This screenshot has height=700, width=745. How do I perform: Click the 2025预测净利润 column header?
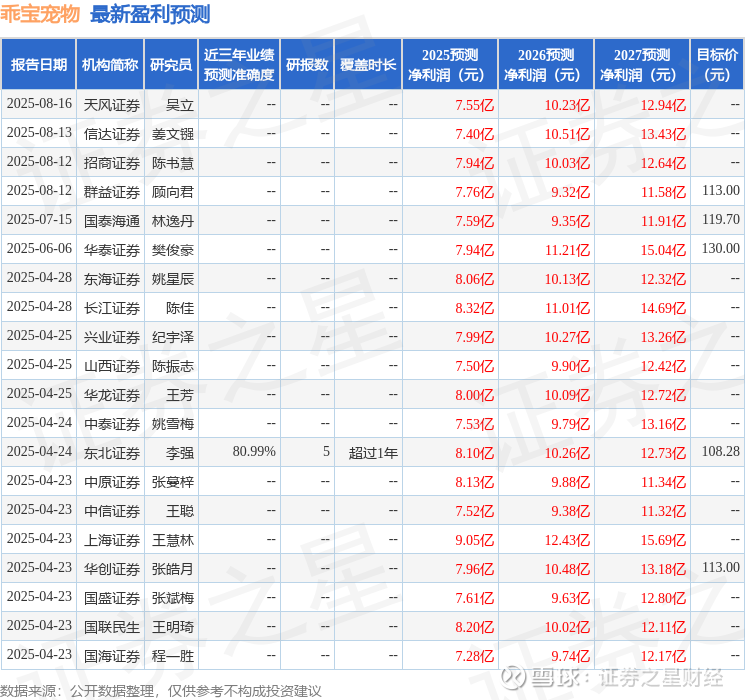click(450, 65)
